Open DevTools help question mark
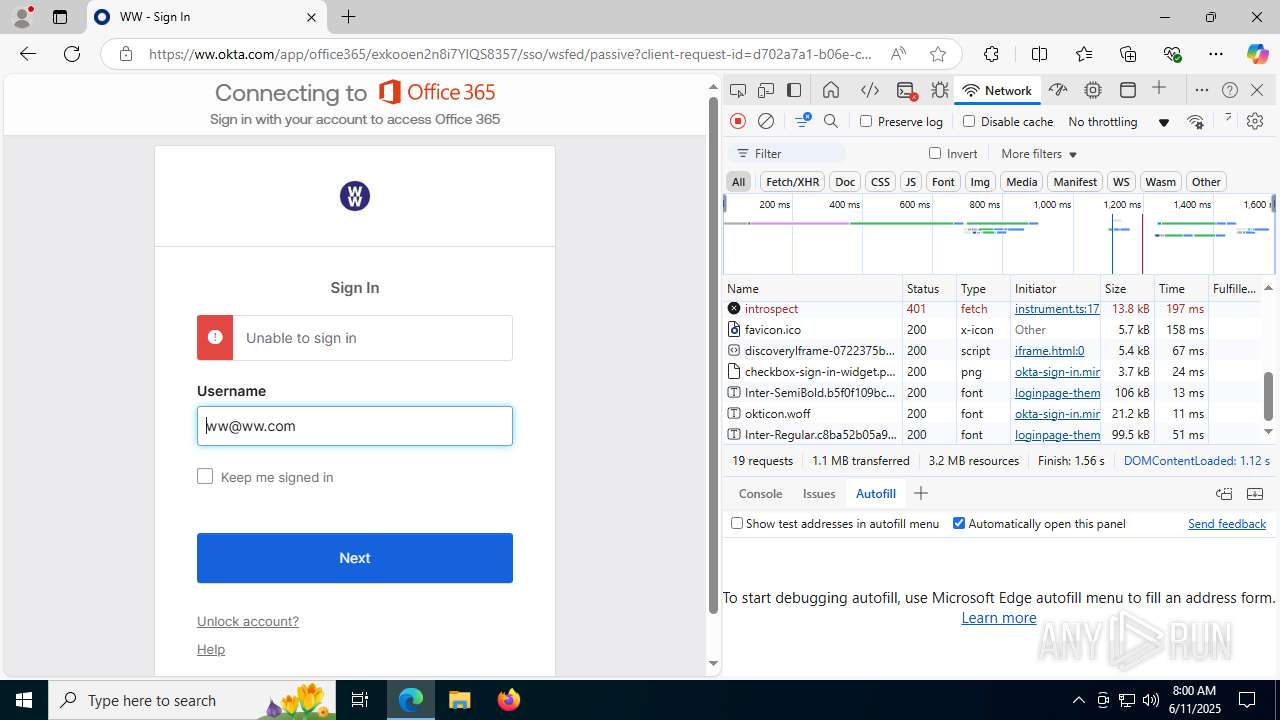The height and width of the screenshot is (720, 1280). point(1230,90)
